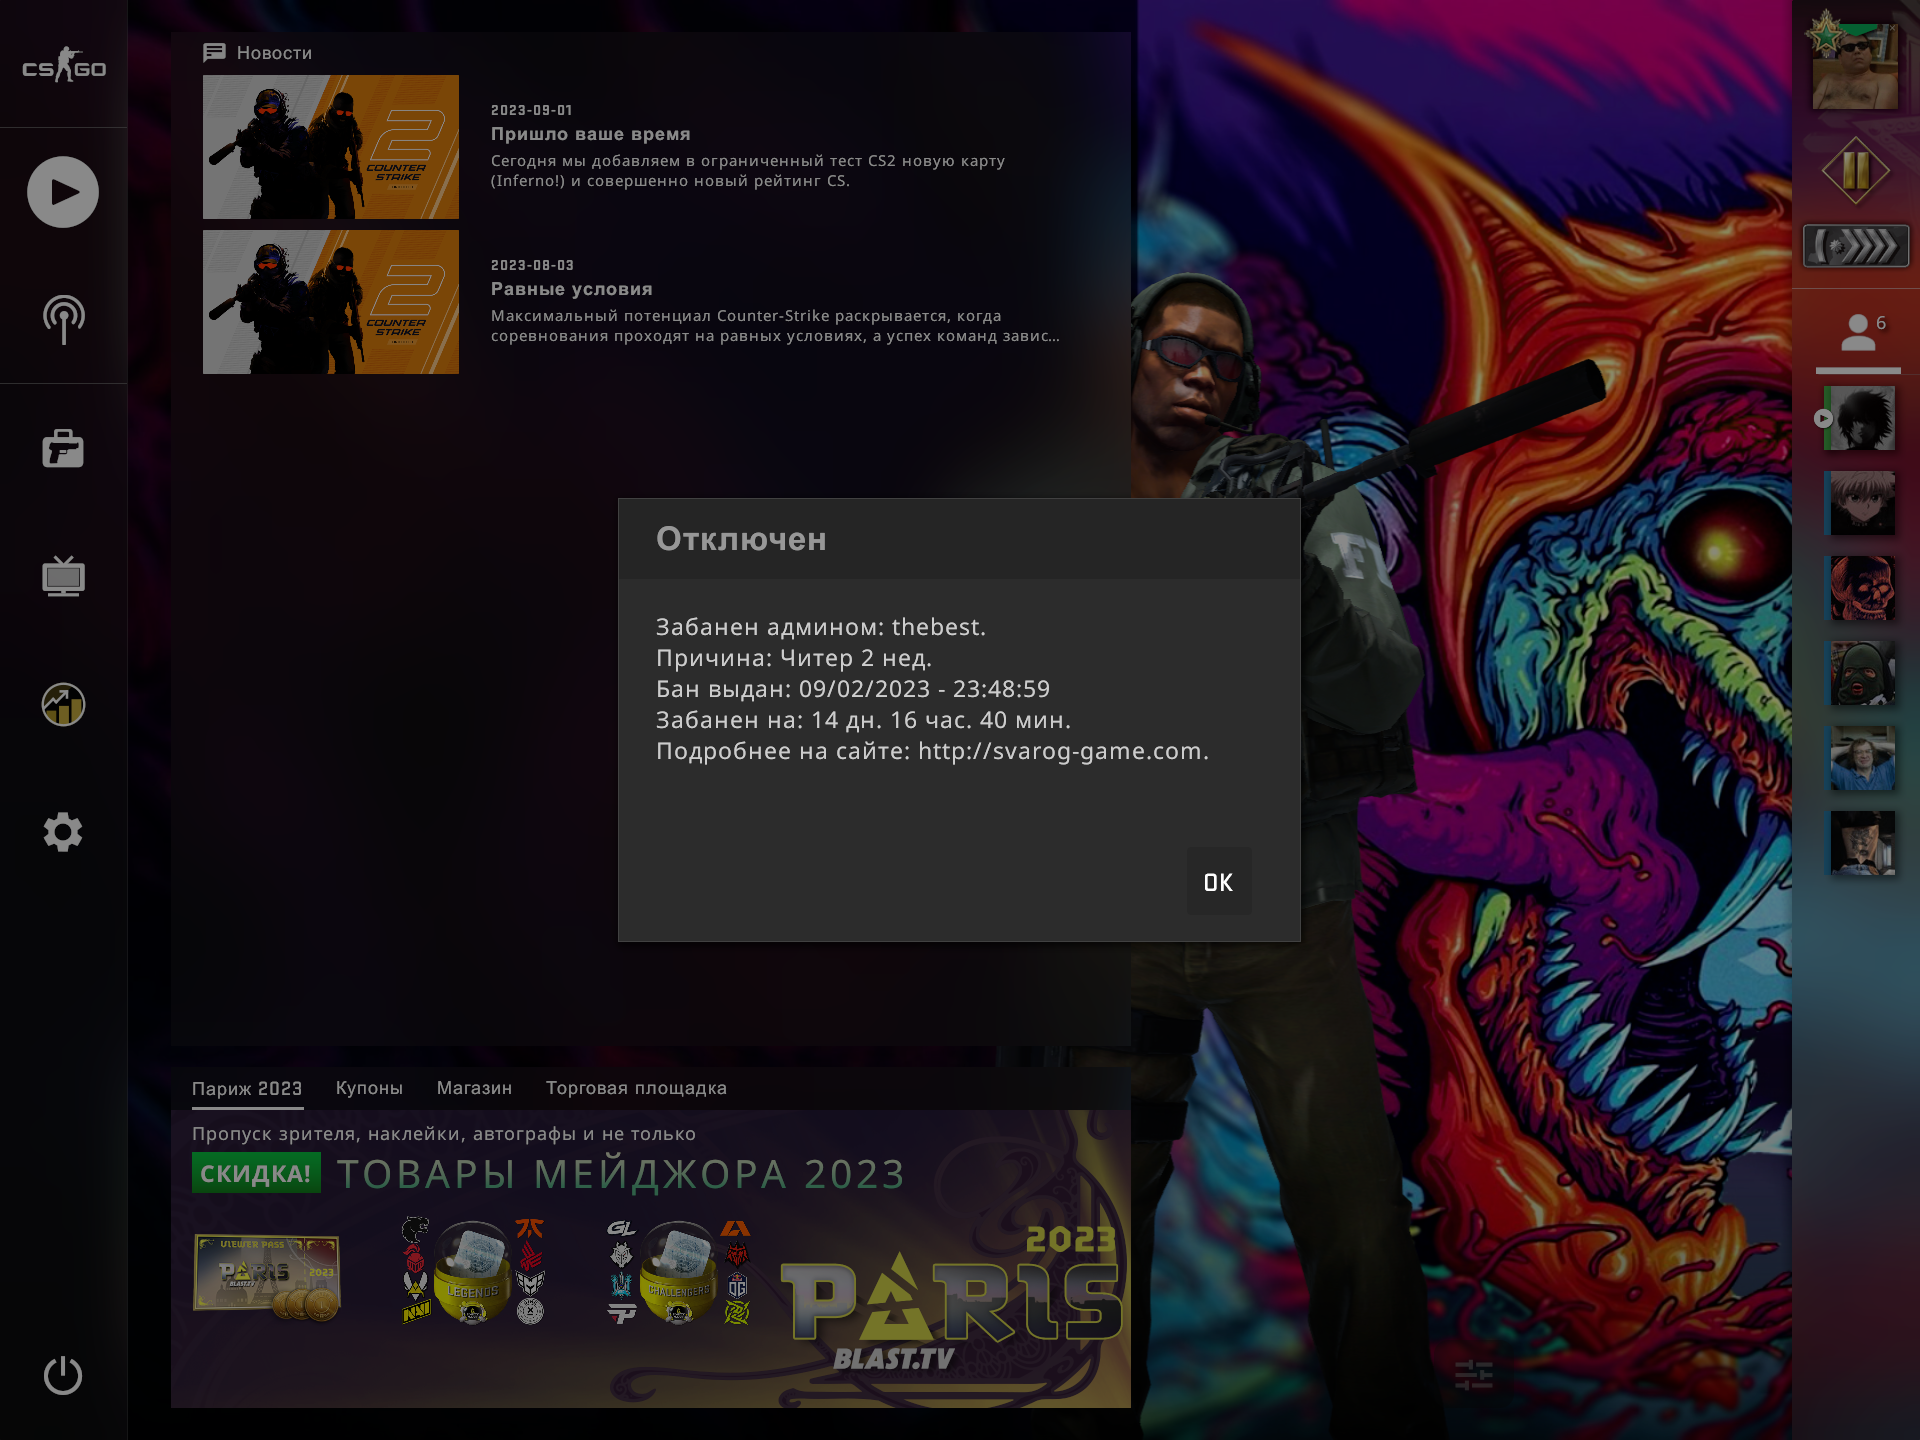Click the power quit icon
The height and width of the screenshot is (1440, 1920).
tap(63, 1375)
